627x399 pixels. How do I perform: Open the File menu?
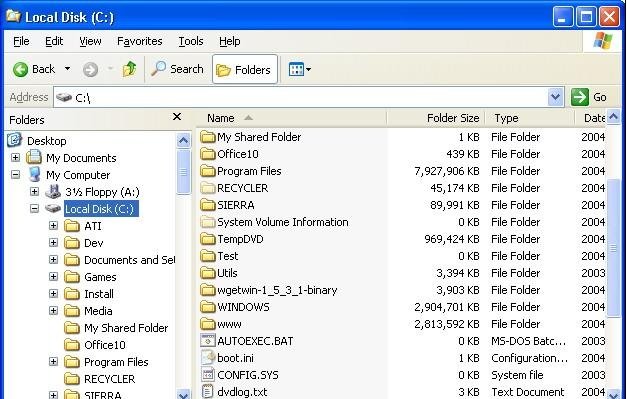21,41
